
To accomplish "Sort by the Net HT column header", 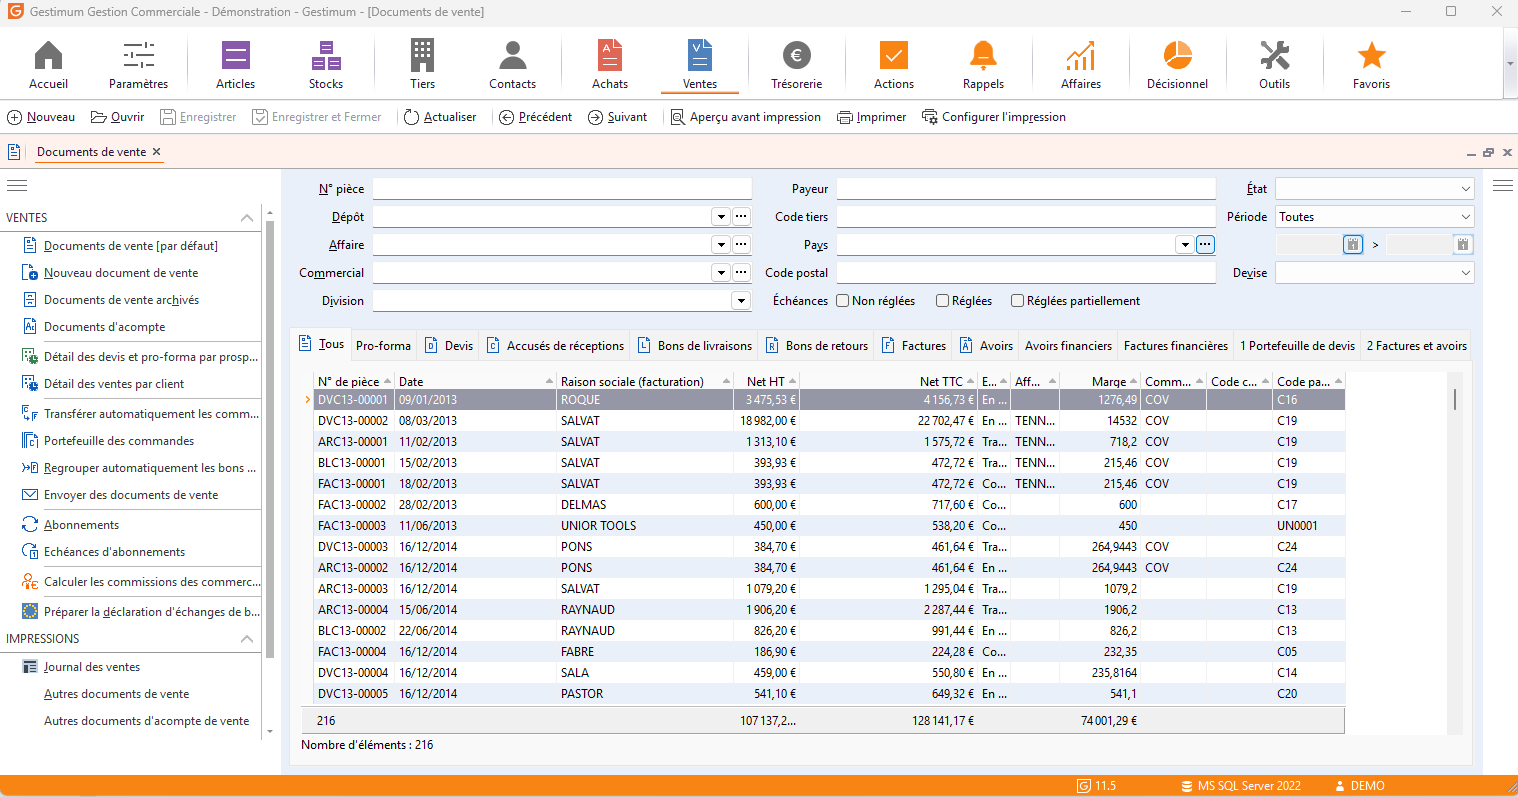I will (x=766, y=382).
